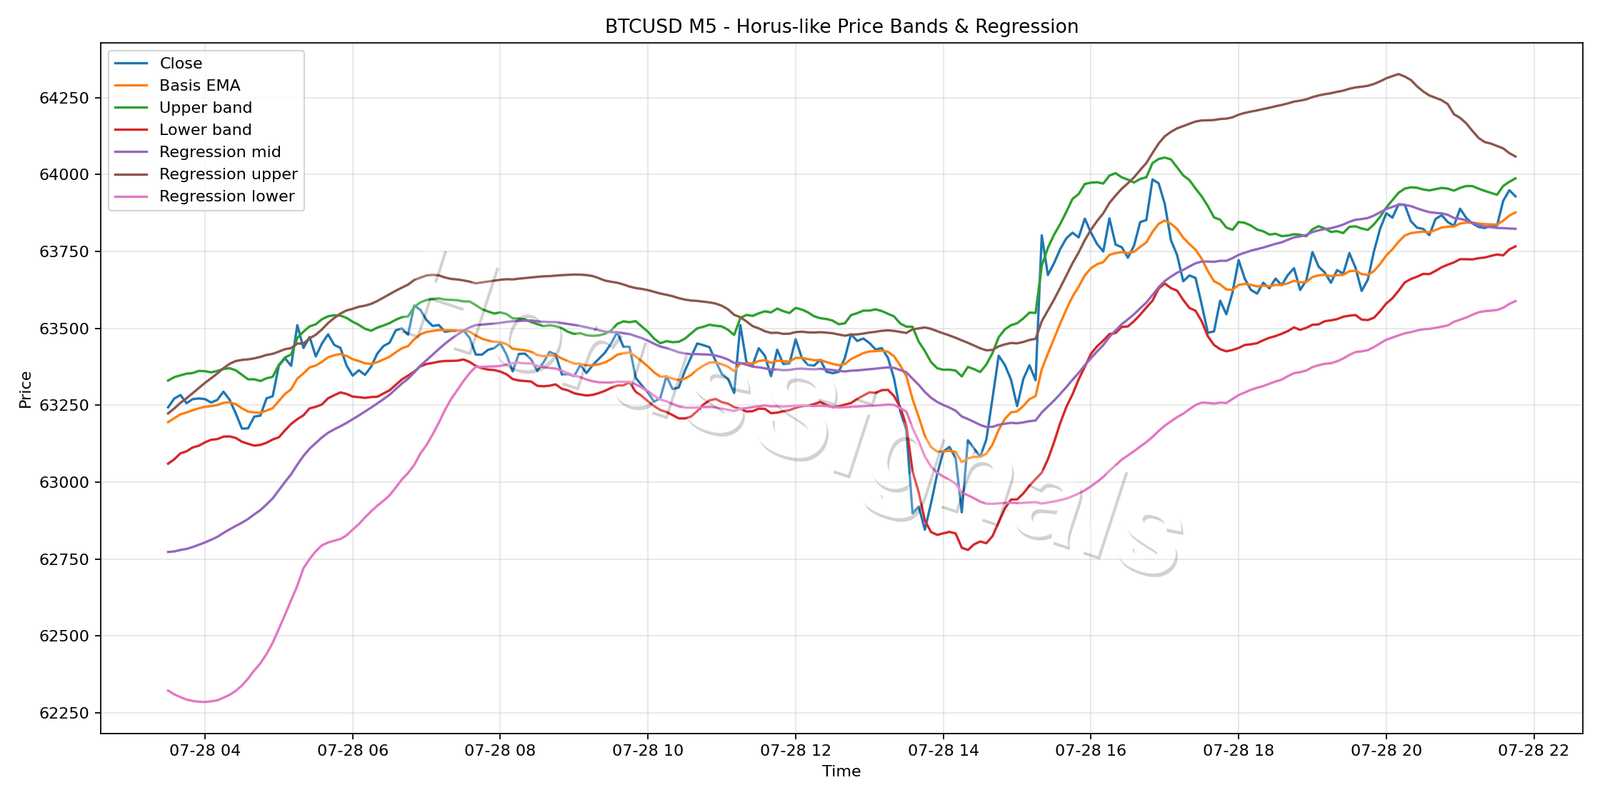This screenshot has width=1600, height=800.
Task: Click the Time x-axis label
Action: coord(841,771)
